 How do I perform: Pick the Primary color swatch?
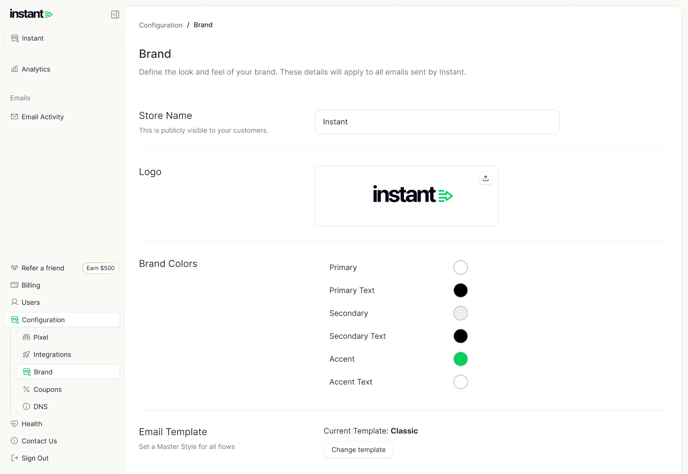460,267
